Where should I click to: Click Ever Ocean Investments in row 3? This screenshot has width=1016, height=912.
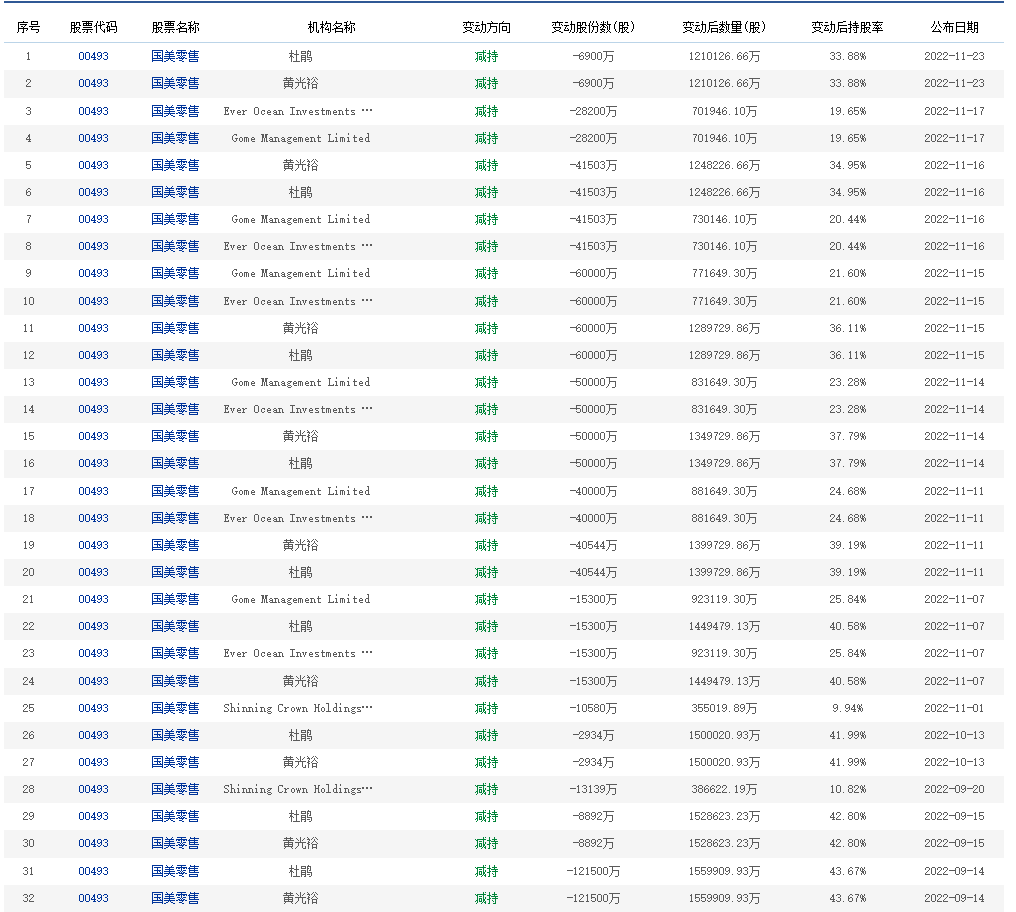pyautogui.click(x=298, y=111)
